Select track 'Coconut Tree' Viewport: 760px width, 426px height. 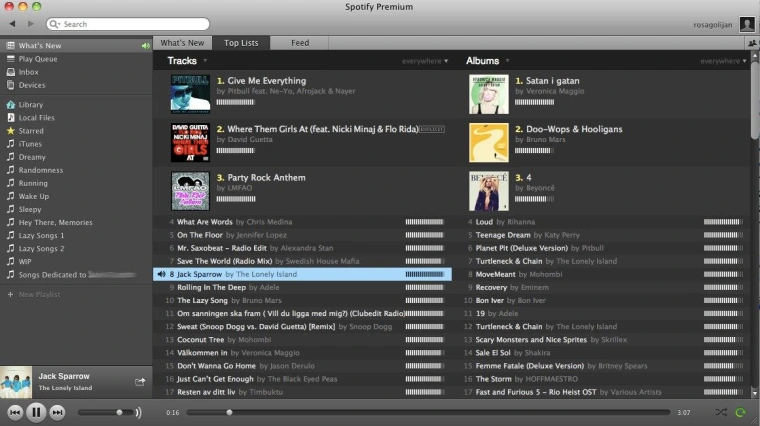(302, 340)
